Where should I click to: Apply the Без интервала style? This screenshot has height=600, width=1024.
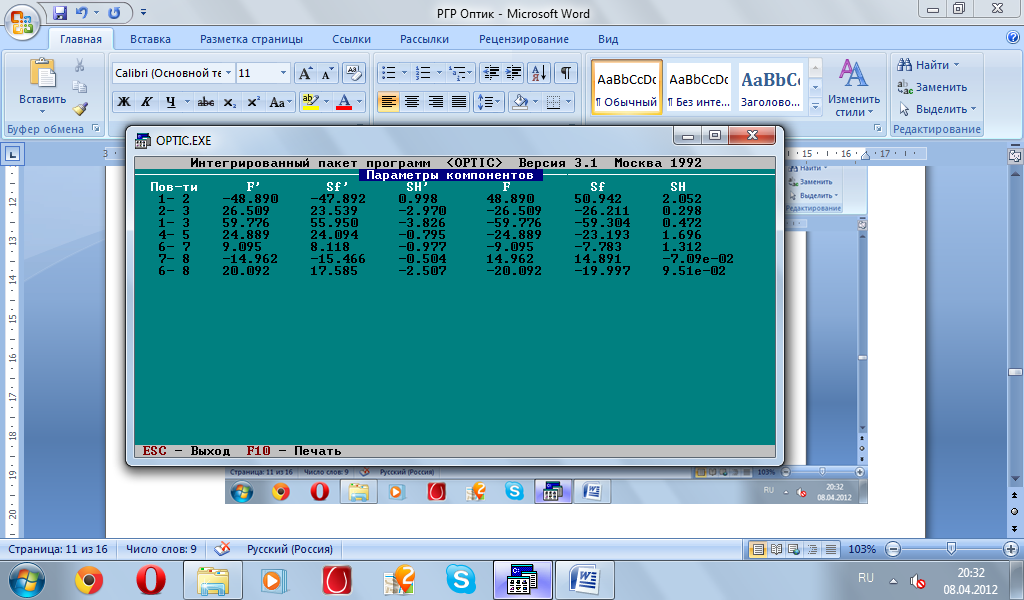pos(698,87)
